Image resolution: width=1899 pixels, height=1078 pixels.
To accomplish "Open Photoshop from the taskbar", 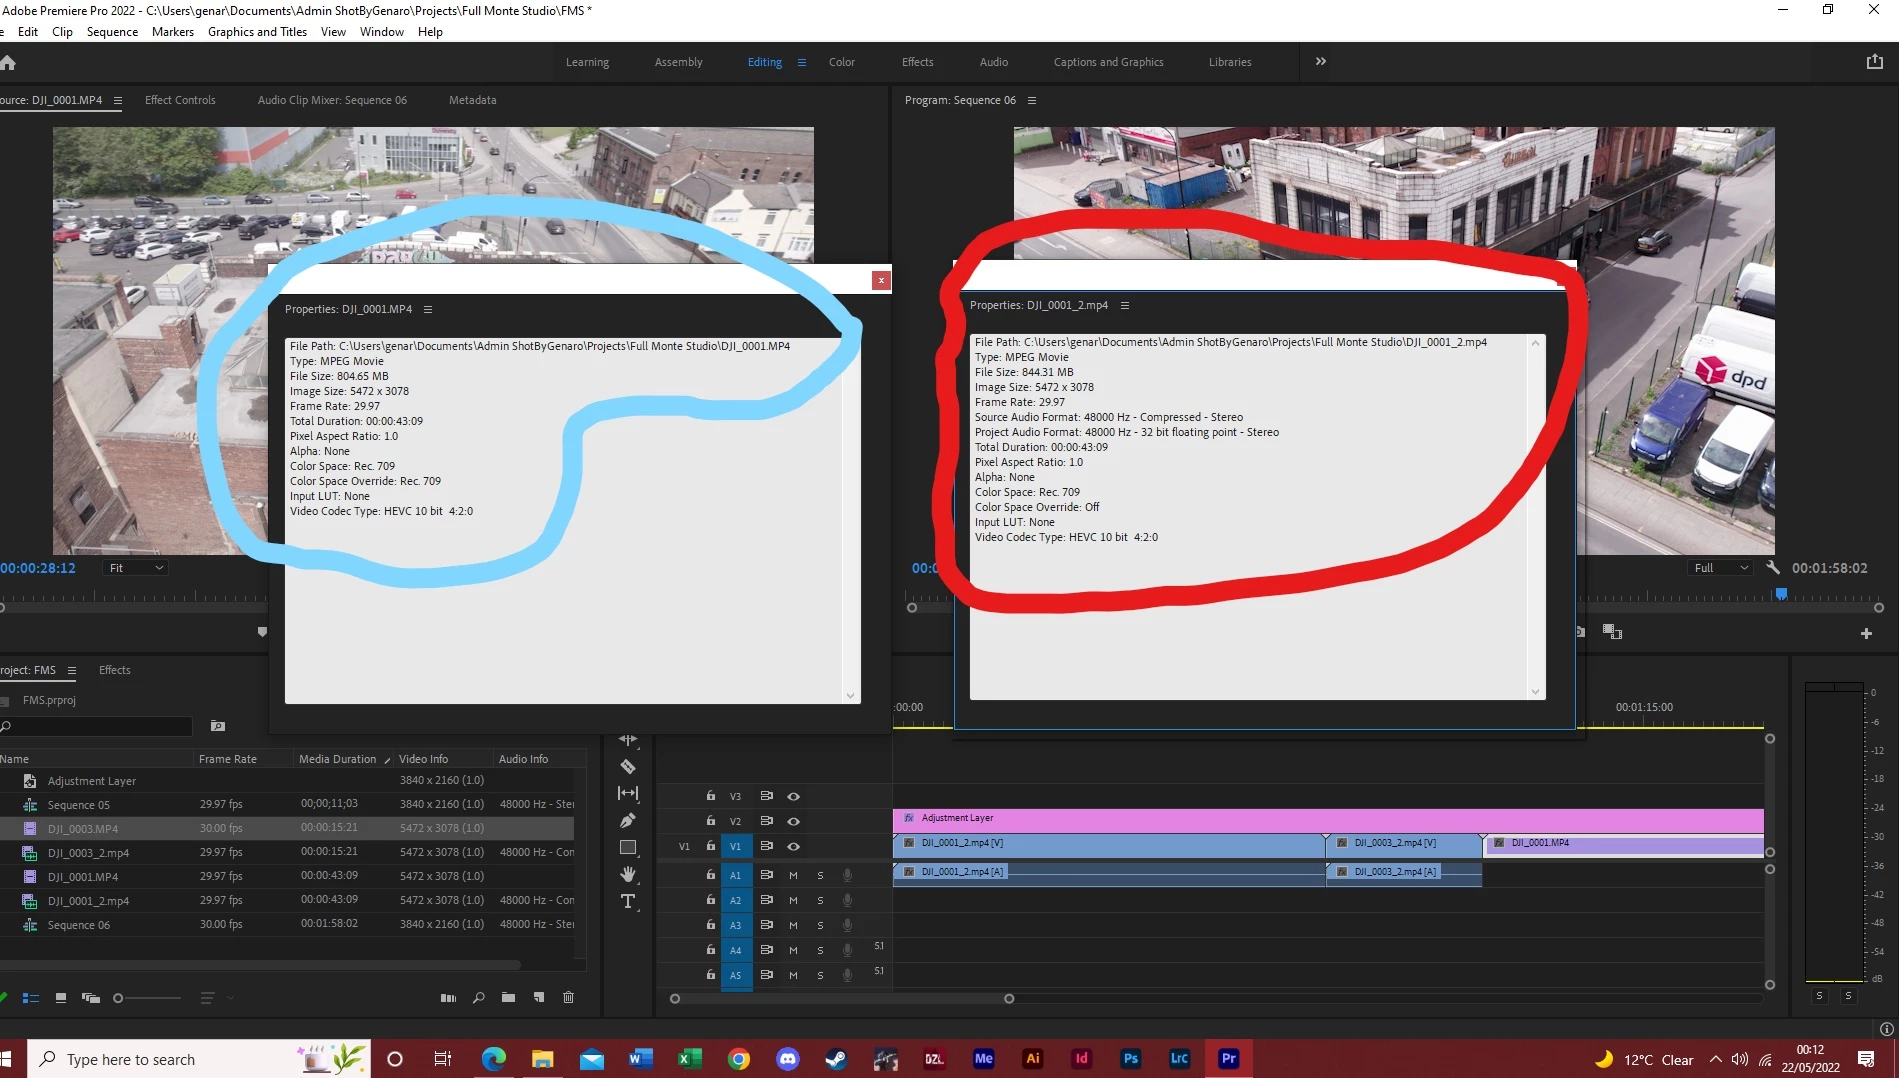I will click(1131, 1058).
